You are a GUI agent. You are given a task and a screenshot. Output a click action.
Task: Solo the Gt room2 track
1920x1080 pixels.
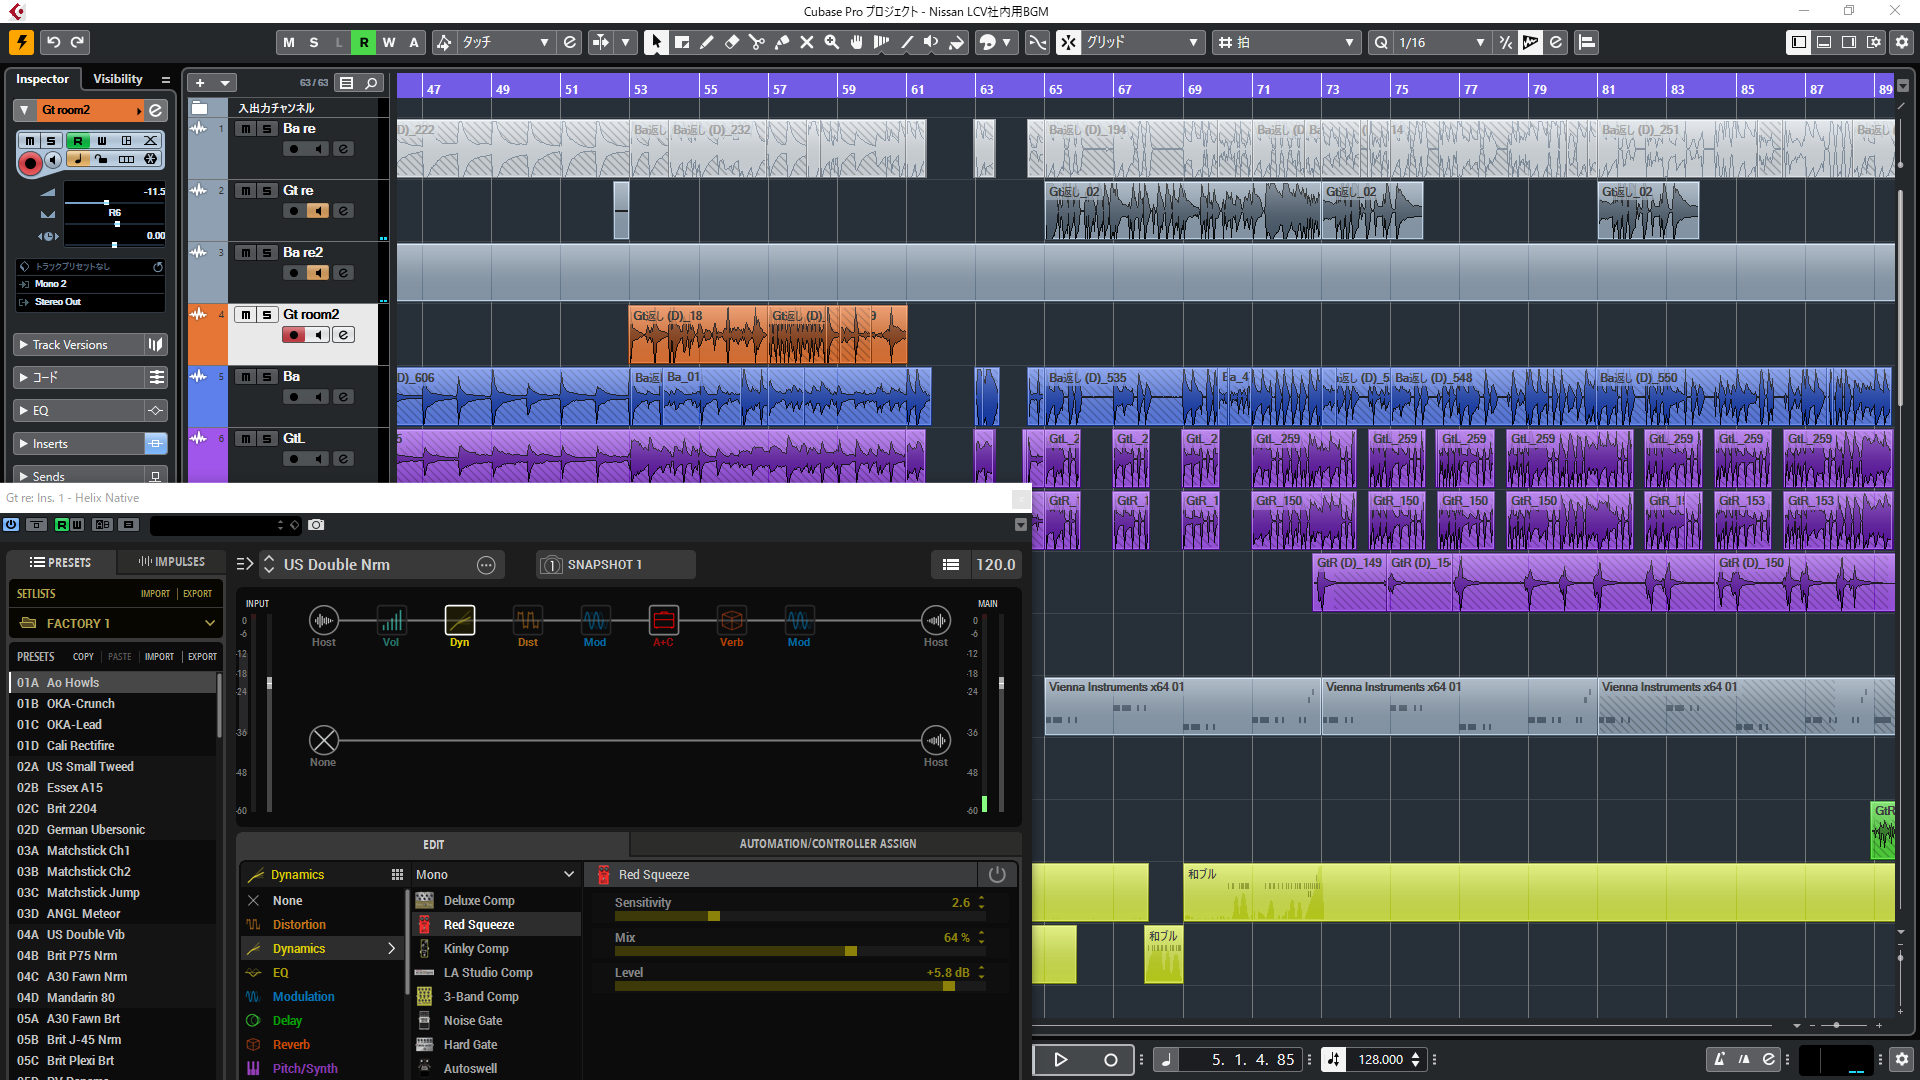point(267,315)
